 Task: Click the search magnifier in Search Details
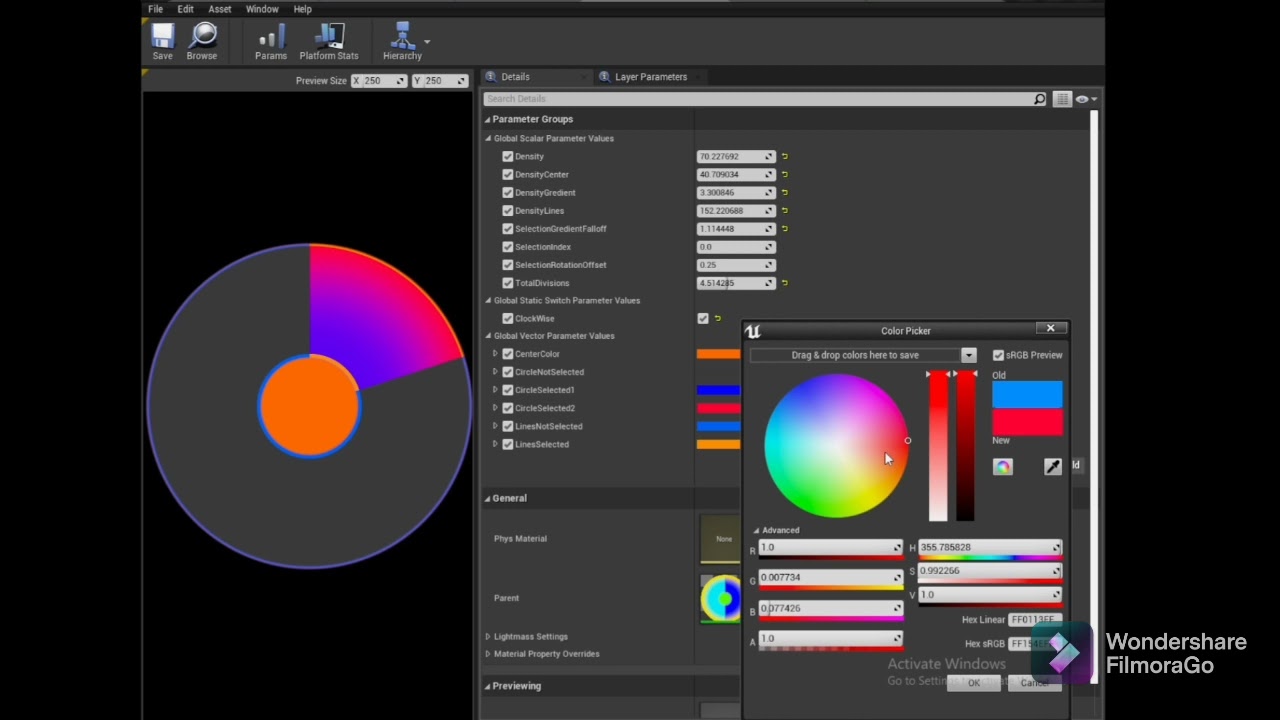tap(1039, 99)
